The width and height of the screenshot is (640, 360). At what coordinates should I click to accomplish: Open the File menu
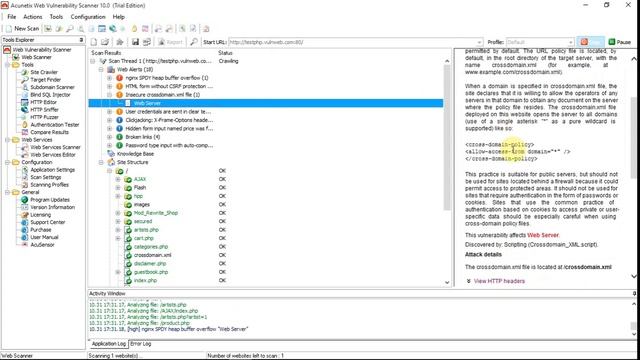[11, 17]
